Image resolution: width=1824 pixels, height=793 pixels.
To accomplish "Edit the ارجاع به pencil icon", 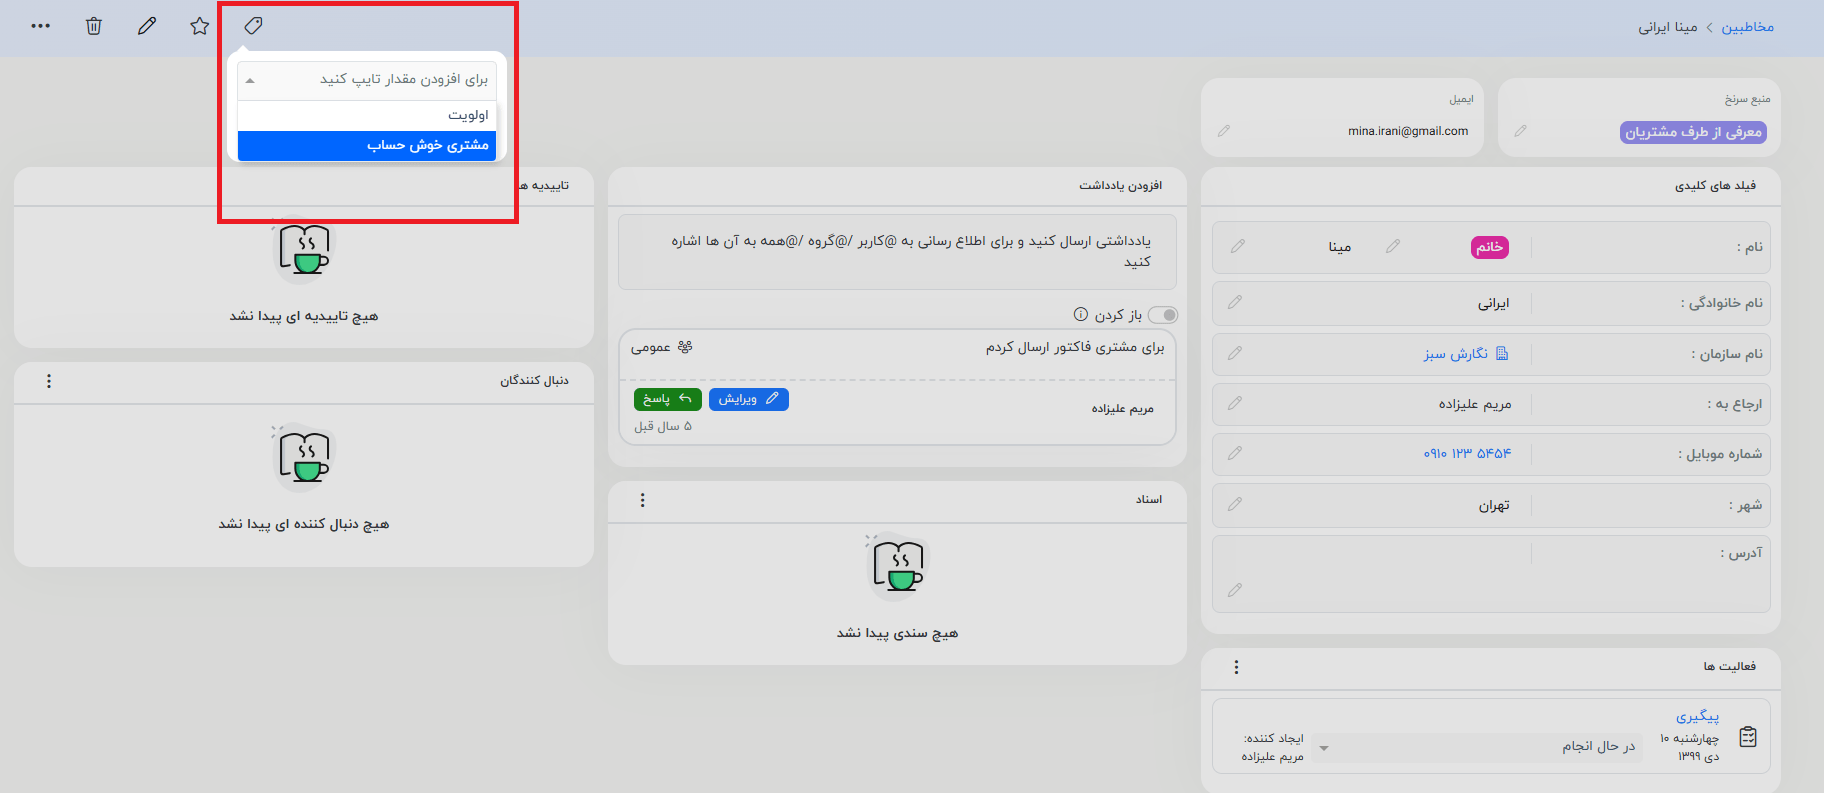I will [x=1235, y=403].
